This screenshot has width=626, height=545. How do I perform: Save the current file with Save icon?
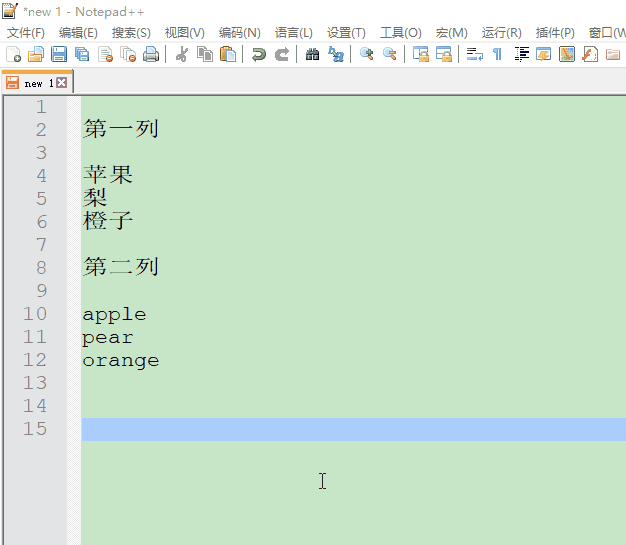(x=59, y=54)
